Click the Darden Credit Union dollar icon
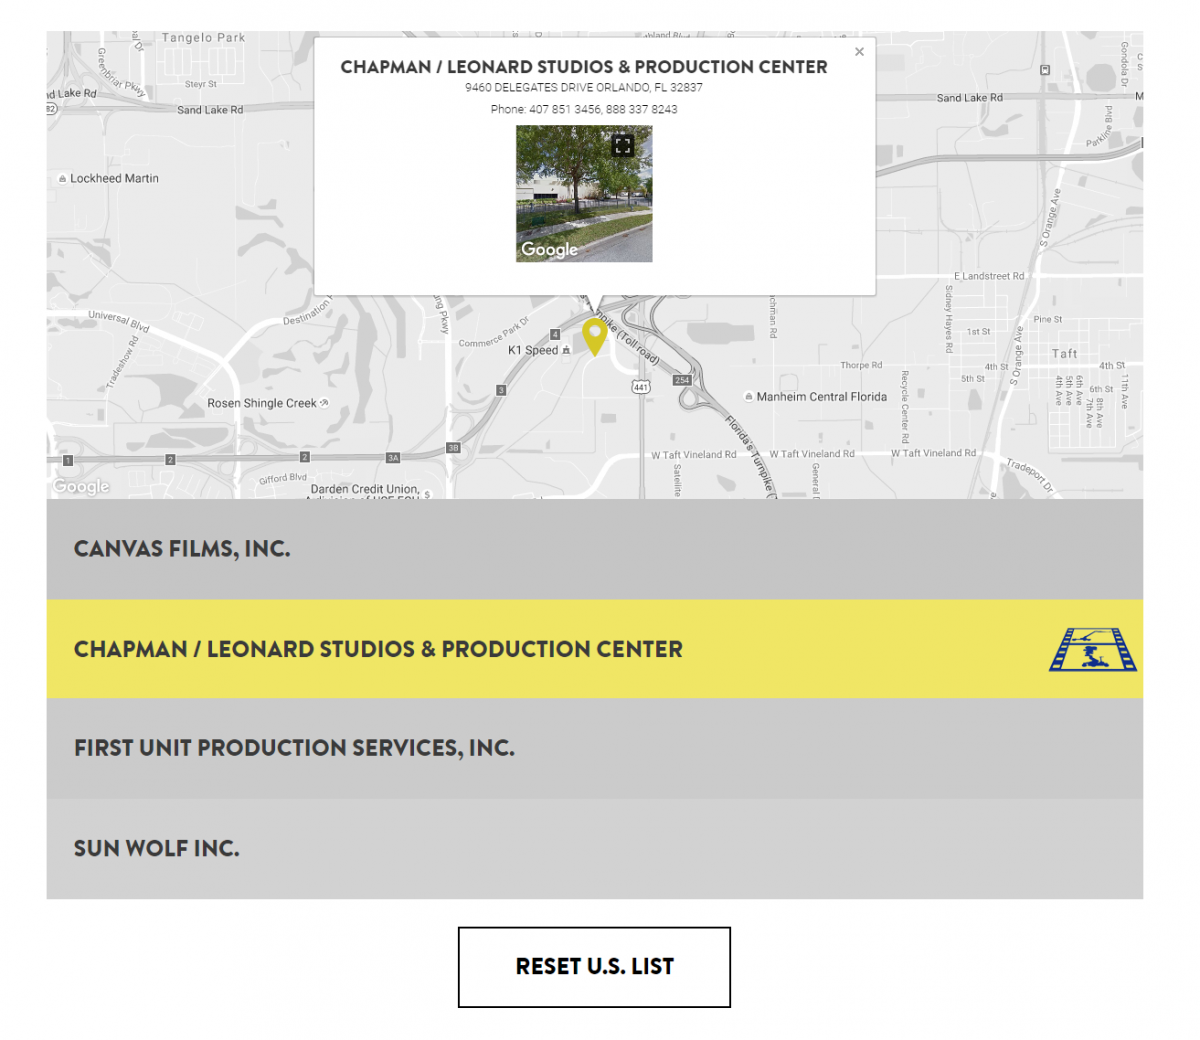The height and width of the screenshot is (1040, 1200). coord(427,494)
